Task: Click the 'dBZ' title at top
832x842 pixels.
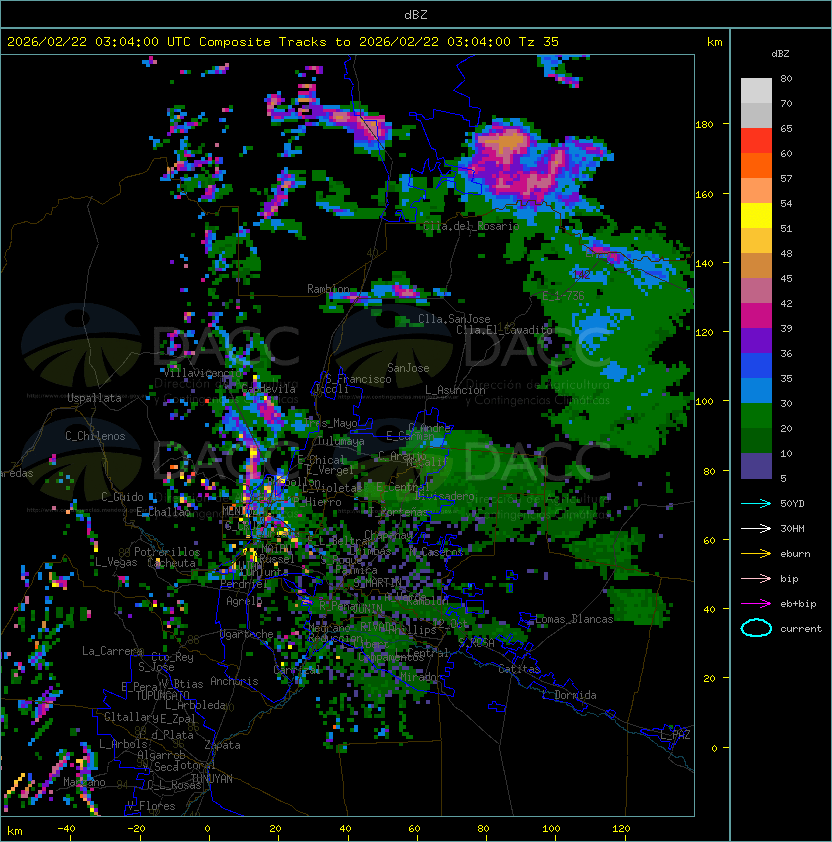Action: point(416,15)
